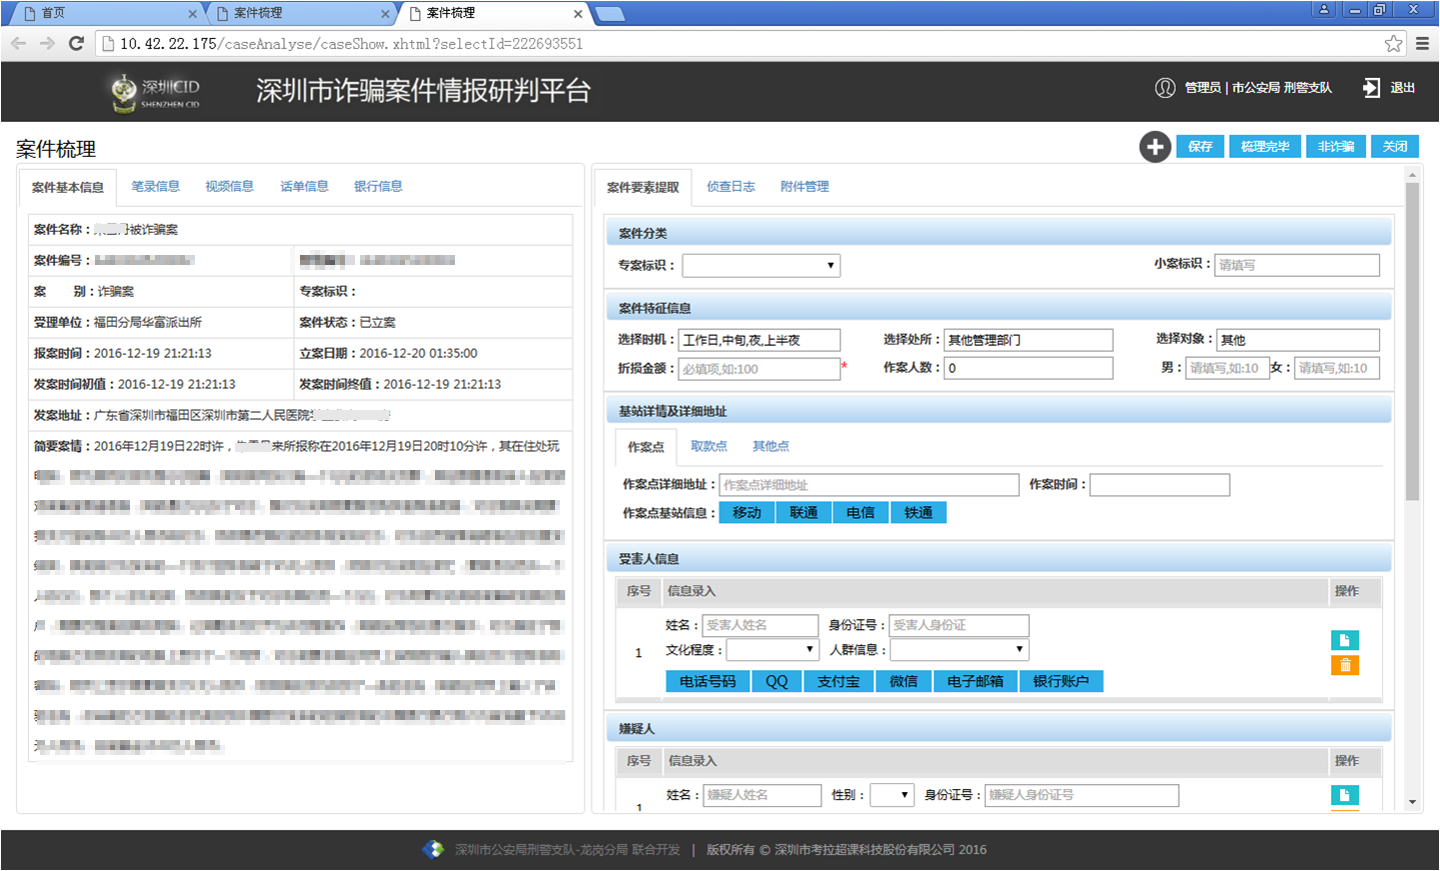
Task: Click the 保存 button
Action: click(1200, 147)
